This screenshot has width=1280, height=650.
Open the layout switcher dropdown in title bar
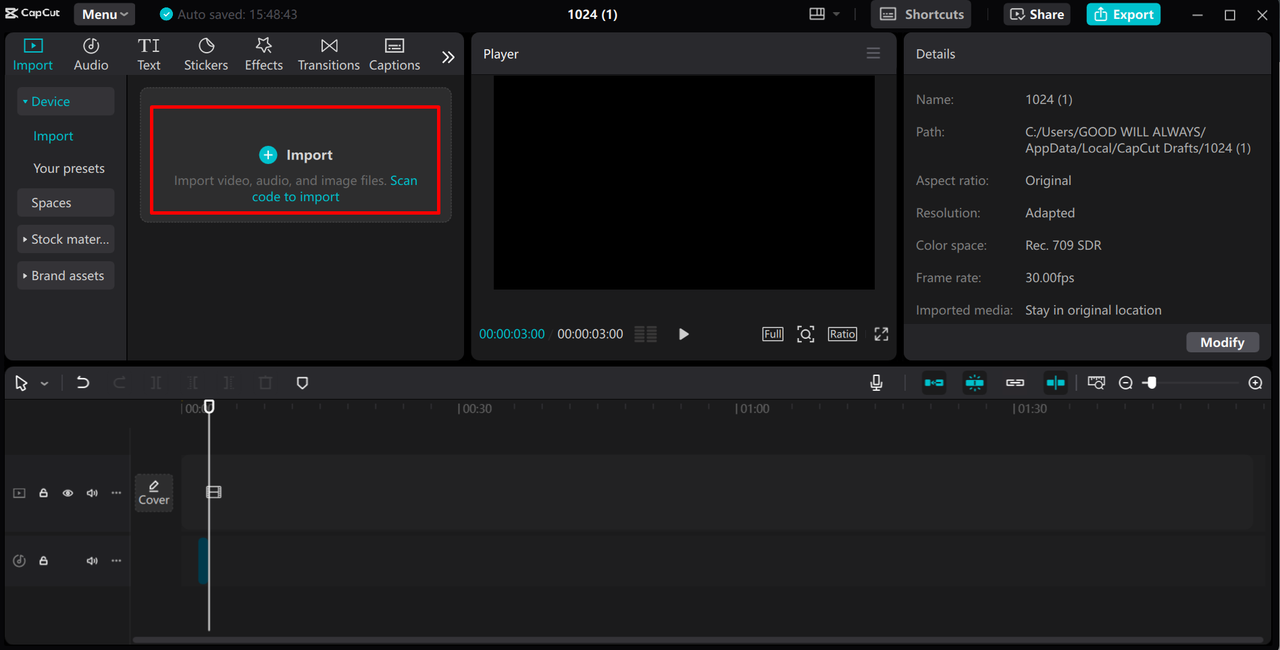click(x=825, y=14)
